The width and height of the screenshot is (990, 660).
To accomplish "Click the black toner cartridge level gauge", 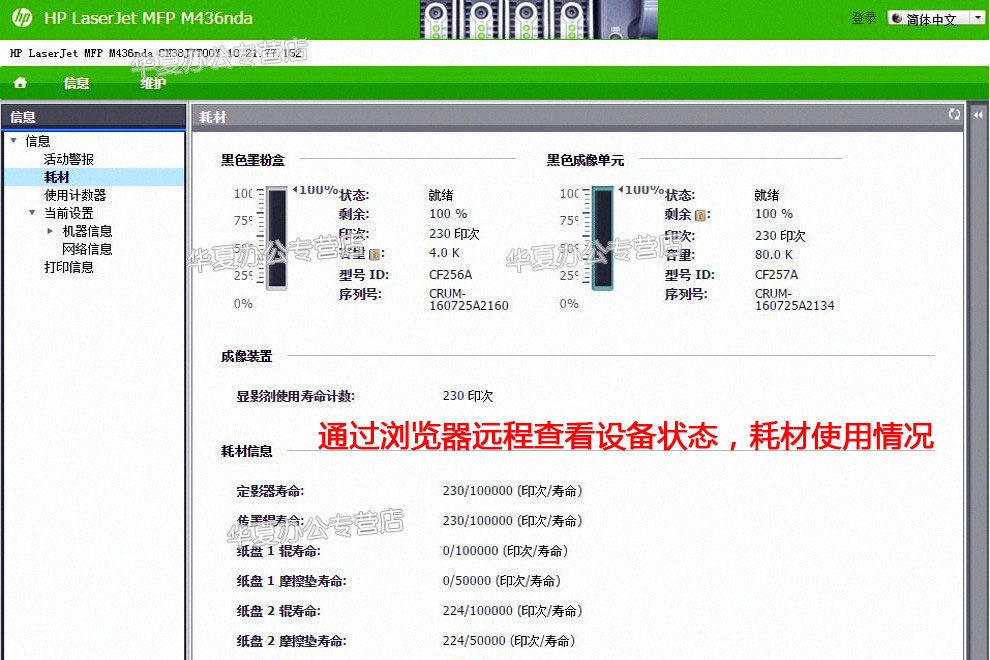I will click(x=275, y=240).
